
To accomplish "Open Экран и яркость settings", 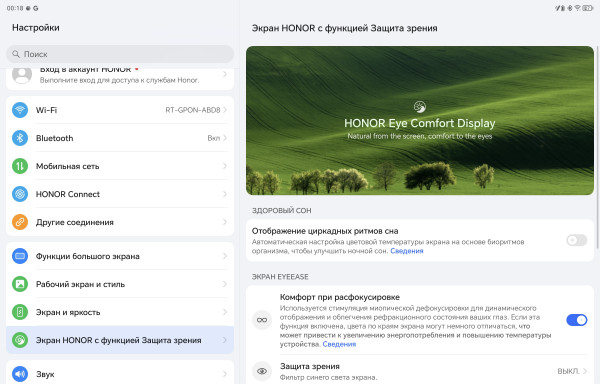I will pos(120,312).
